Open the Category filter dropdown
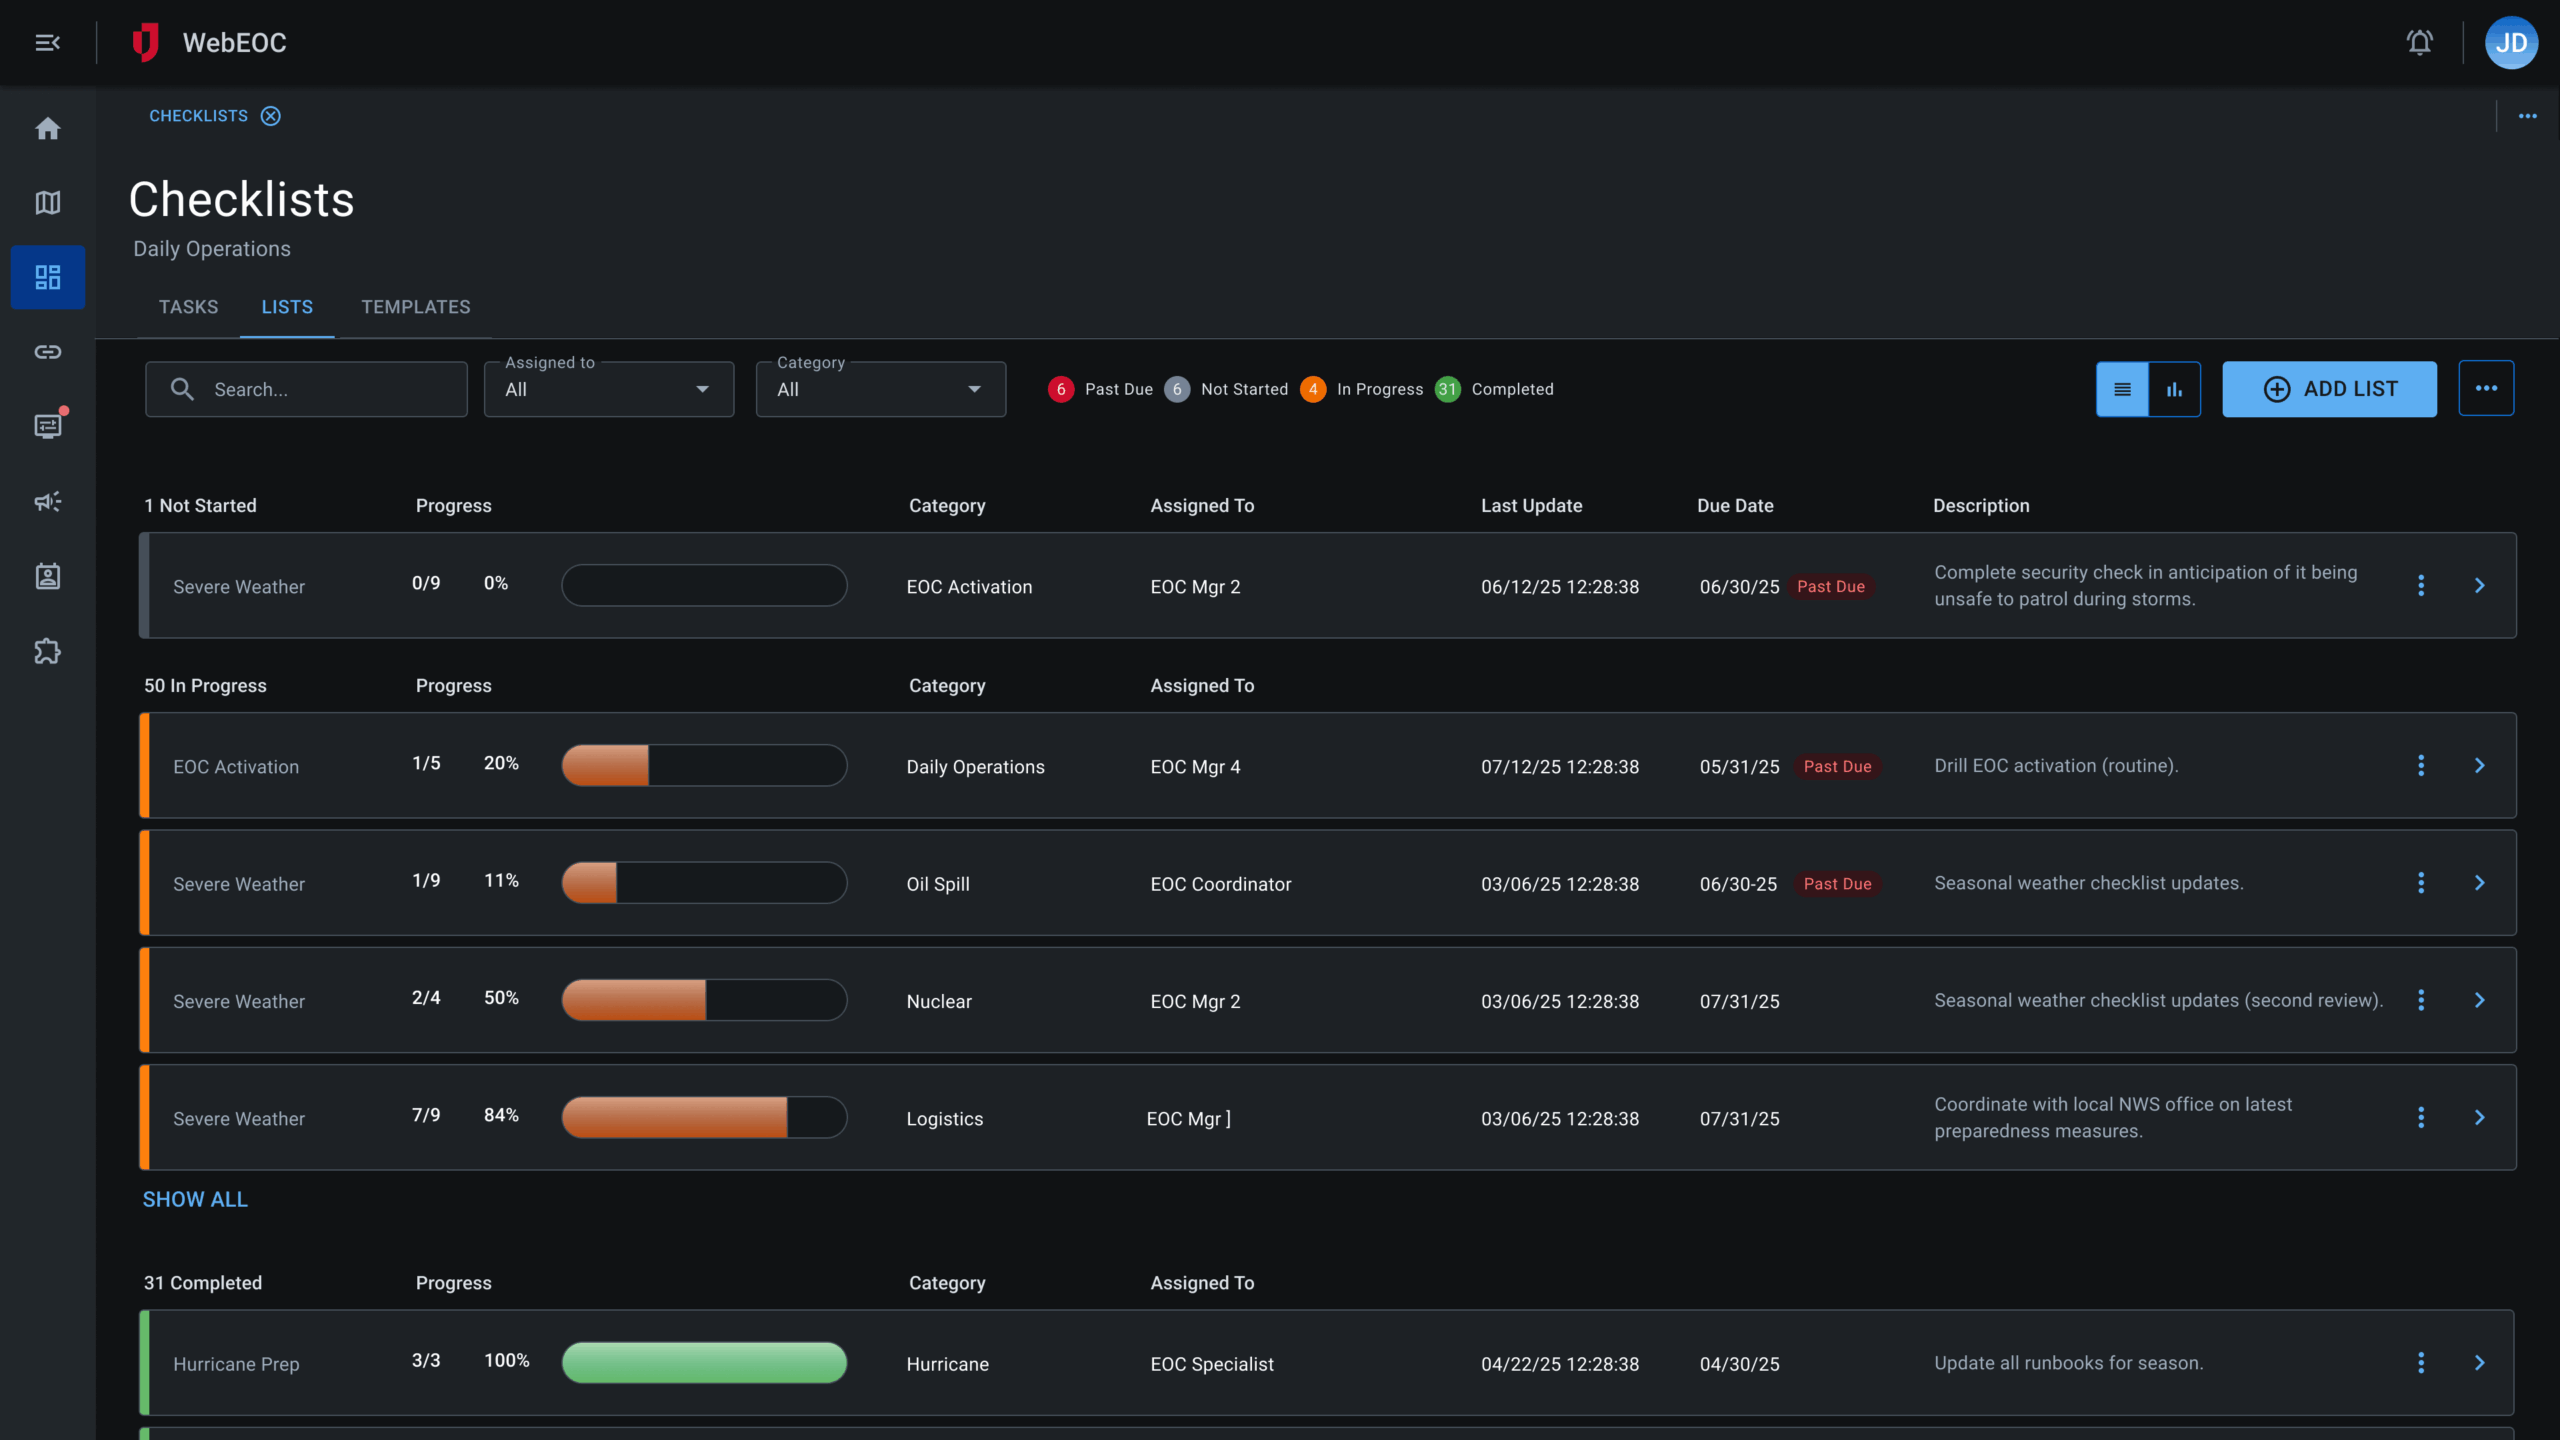Viewport: 2560px width, 1440px height. click(879, 389)
